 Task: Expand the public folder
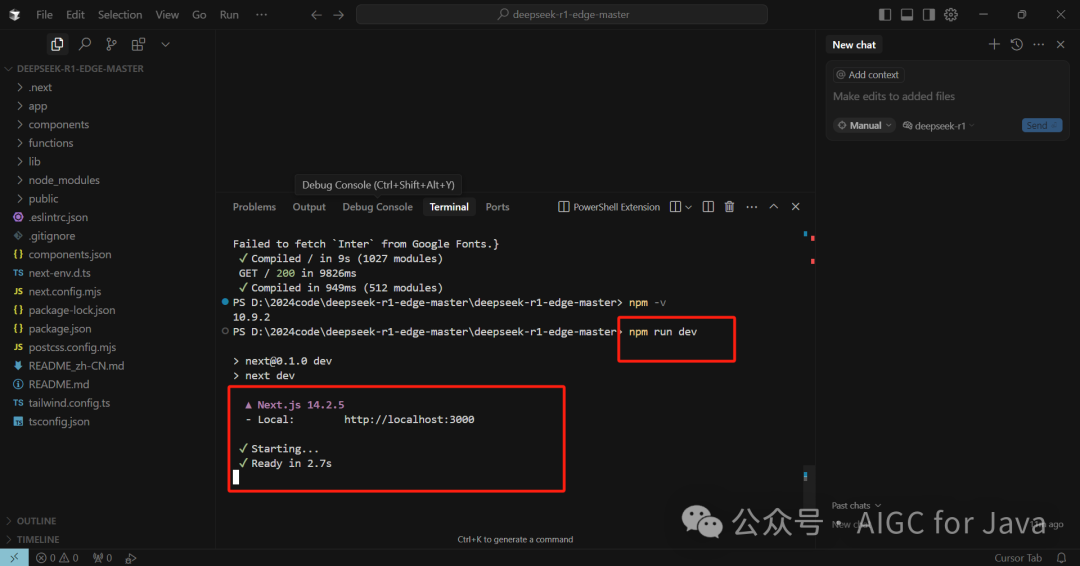[x=43, y=199]
